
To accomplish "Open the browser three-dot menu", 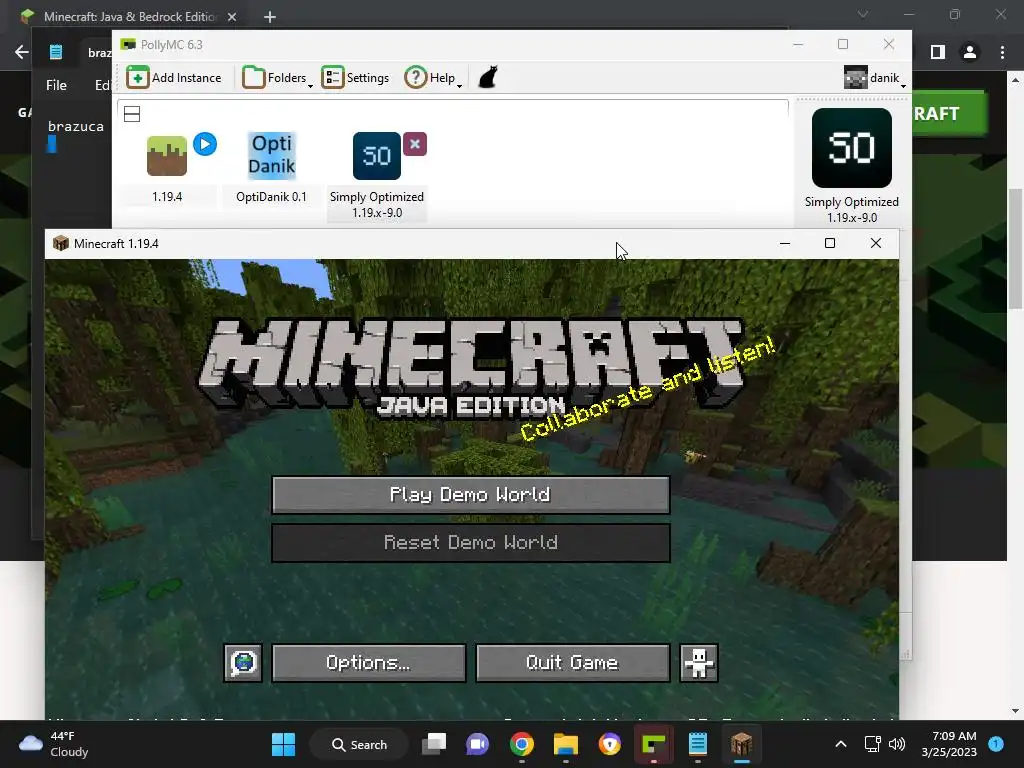I will point(1002,52).
